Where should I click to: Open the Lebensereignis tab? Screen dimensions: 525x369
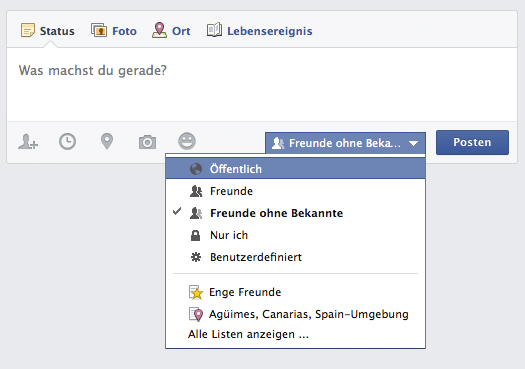(259, 31)
